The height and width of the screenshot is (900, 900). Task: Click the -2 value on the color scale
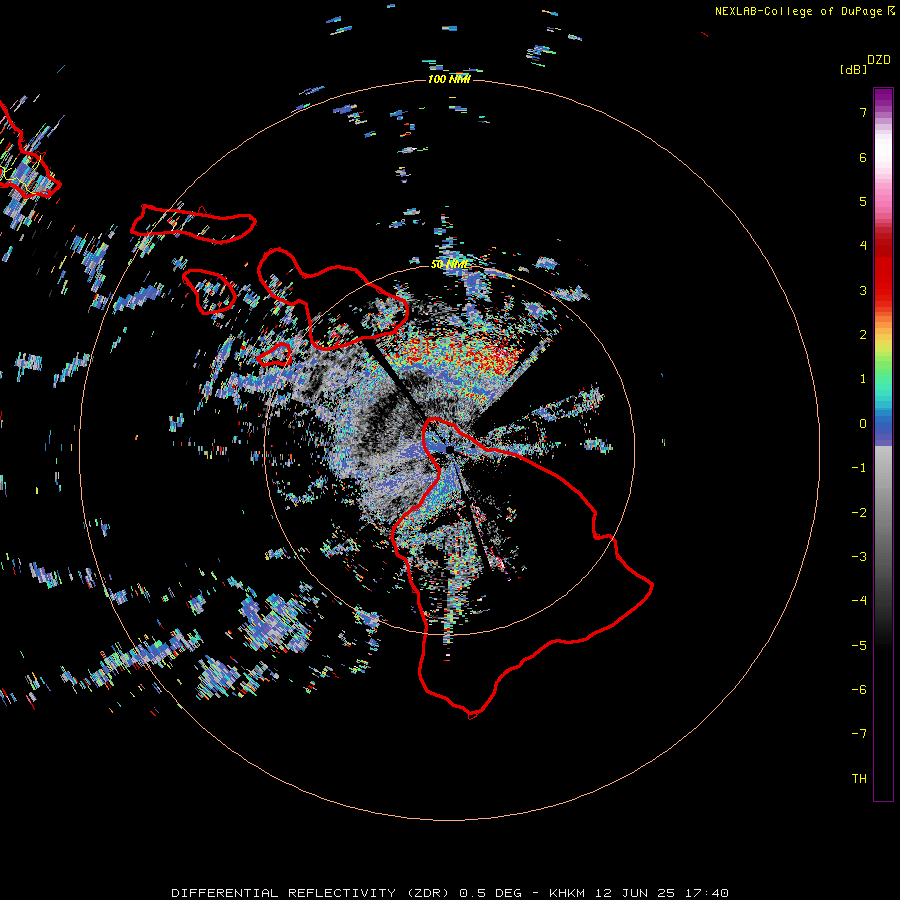pos(859,513)
